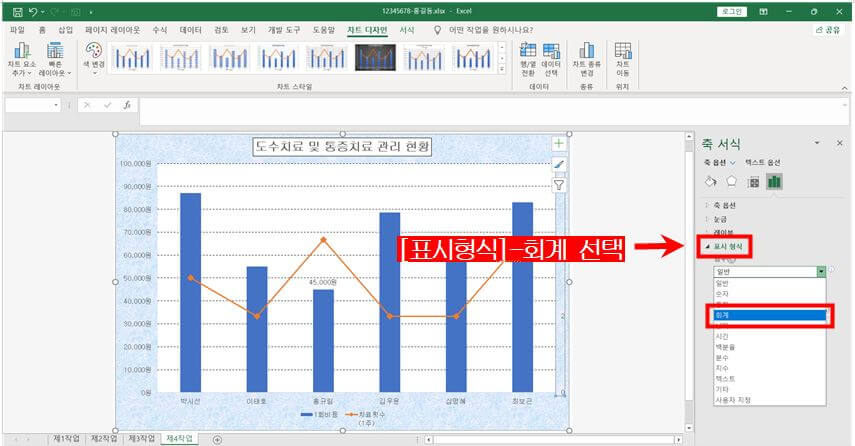Screen dimensions: 855x446
Task: Click the chart styles brush button
Action: (x=559, y=164)
